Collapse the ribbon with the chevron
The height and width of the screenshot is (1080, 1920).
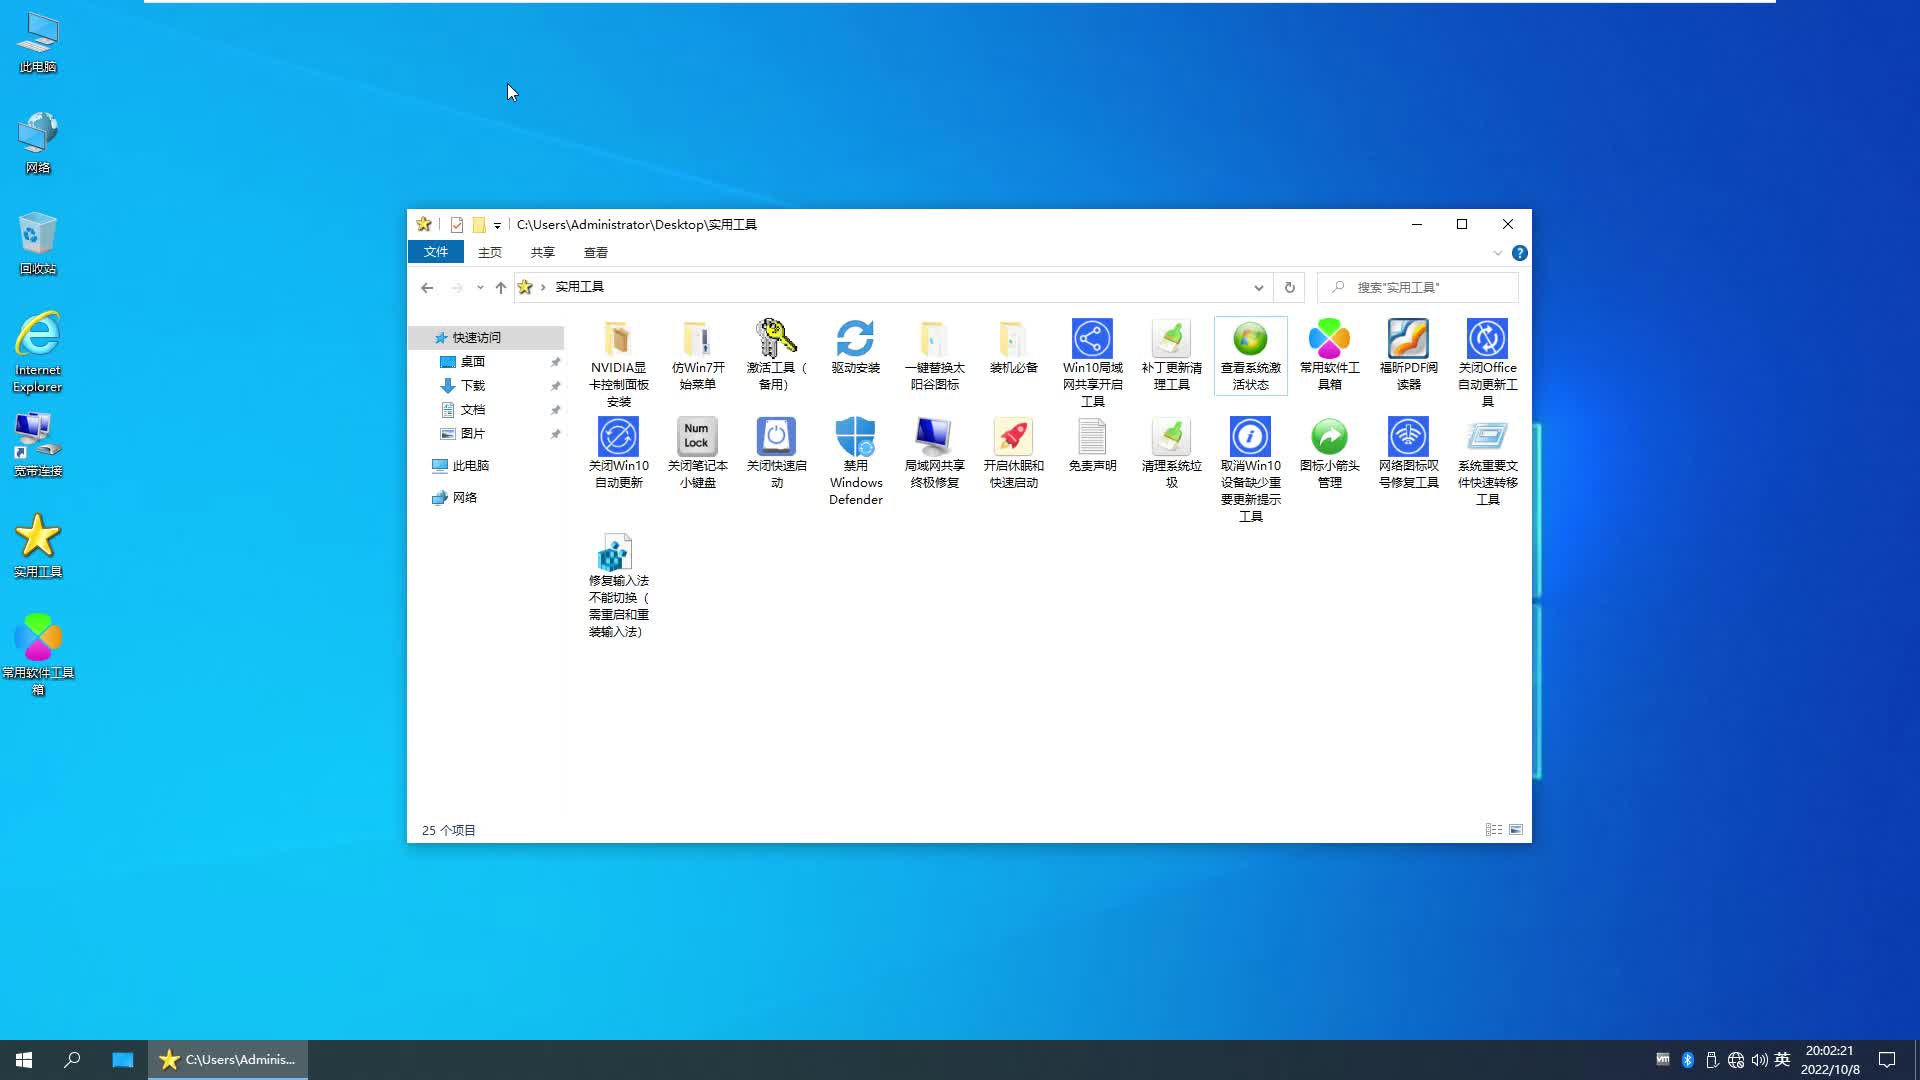pos(1497,253)
